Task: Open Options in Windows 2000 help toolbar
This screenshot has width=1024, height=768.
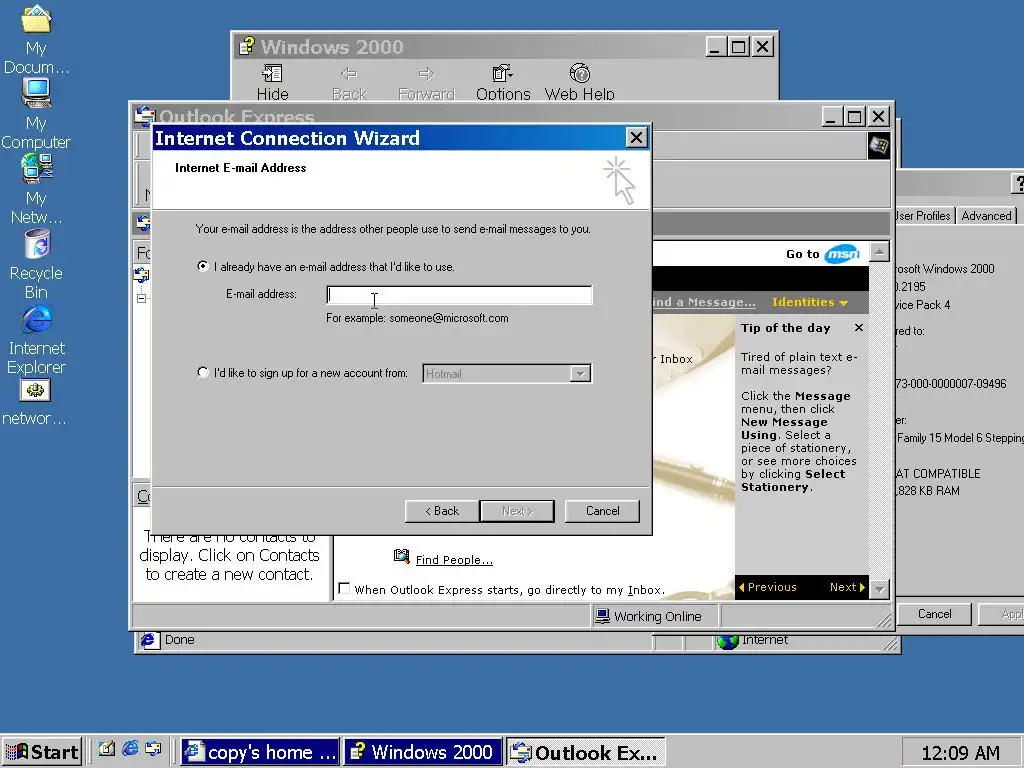Action: coord(503,82)
